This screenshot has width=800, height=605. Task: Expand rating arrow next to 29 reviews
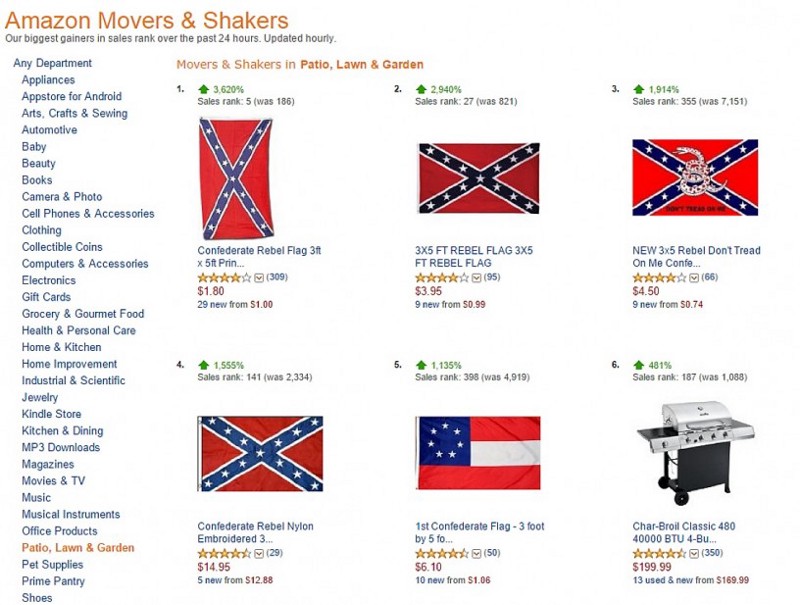coord(259,553)
